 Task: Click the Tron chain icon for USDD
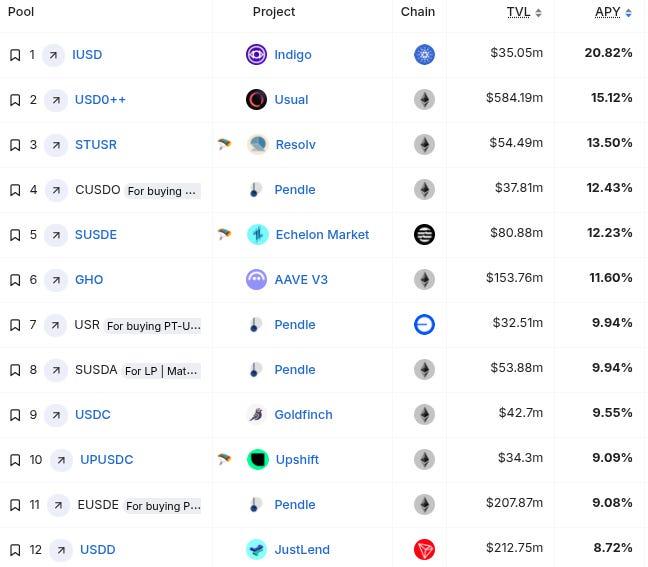pos(424,550)
